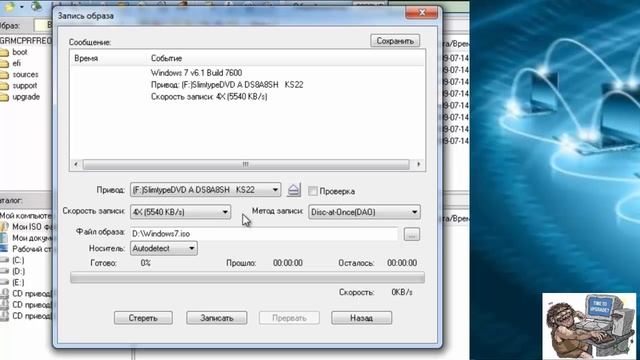Image resolution: width=640 pixels, height=360 pixels.
Task: Enable the Проверка checkbox
Action: pyautogui.click(x=313, y=191)
